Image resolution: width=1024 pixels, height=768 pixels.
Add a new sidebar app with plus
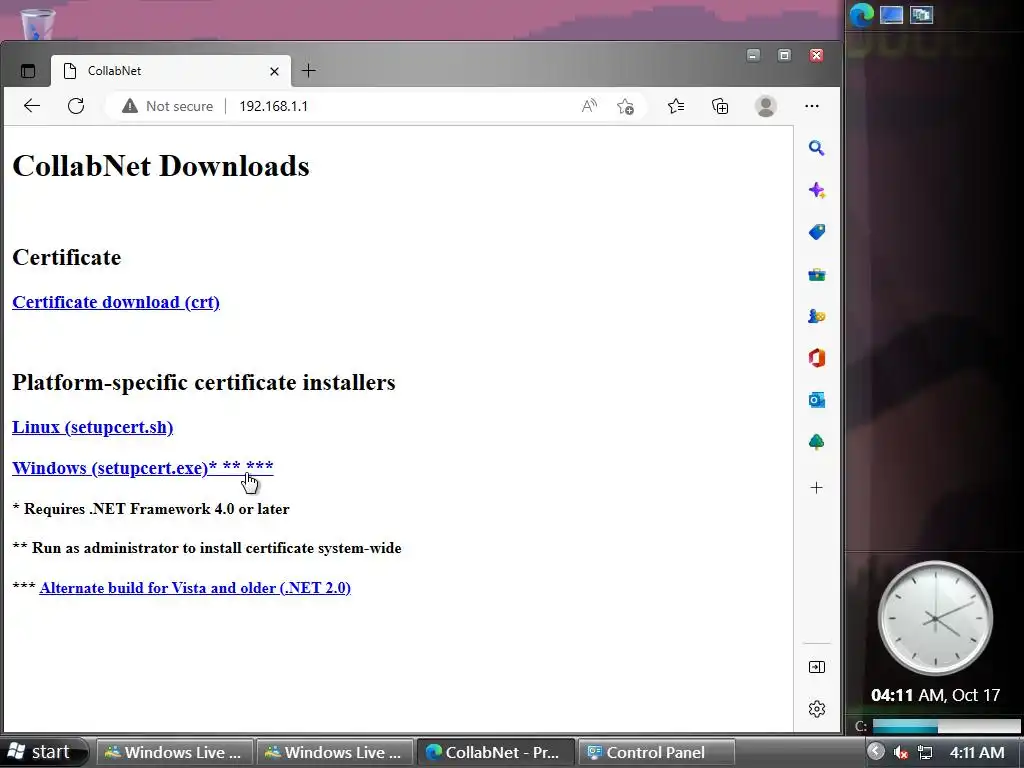(816, 488)
